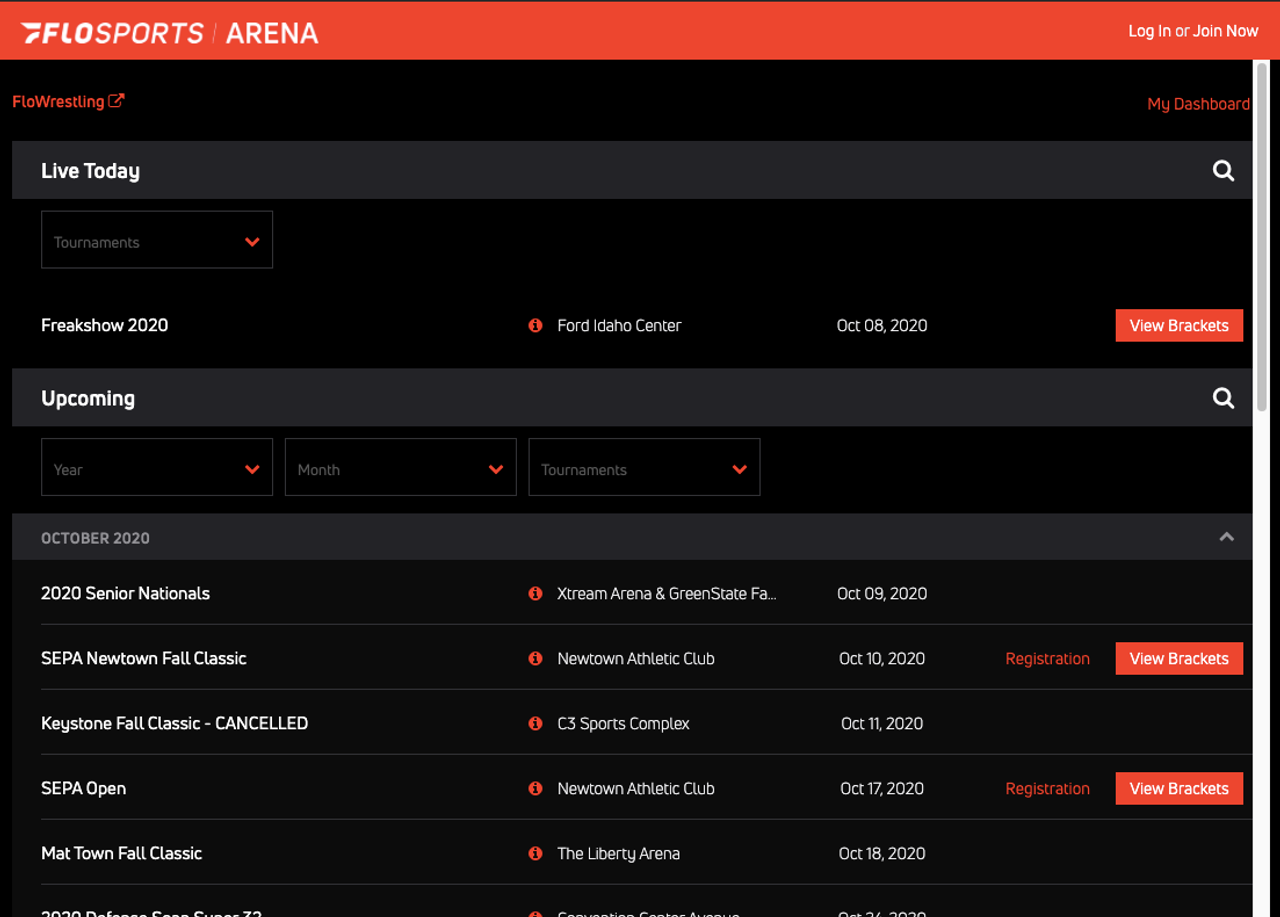The height and width of the screenshot is (917, 1280).
Task: Collapse the October 2020 event list
Action: coord(1226,537)
